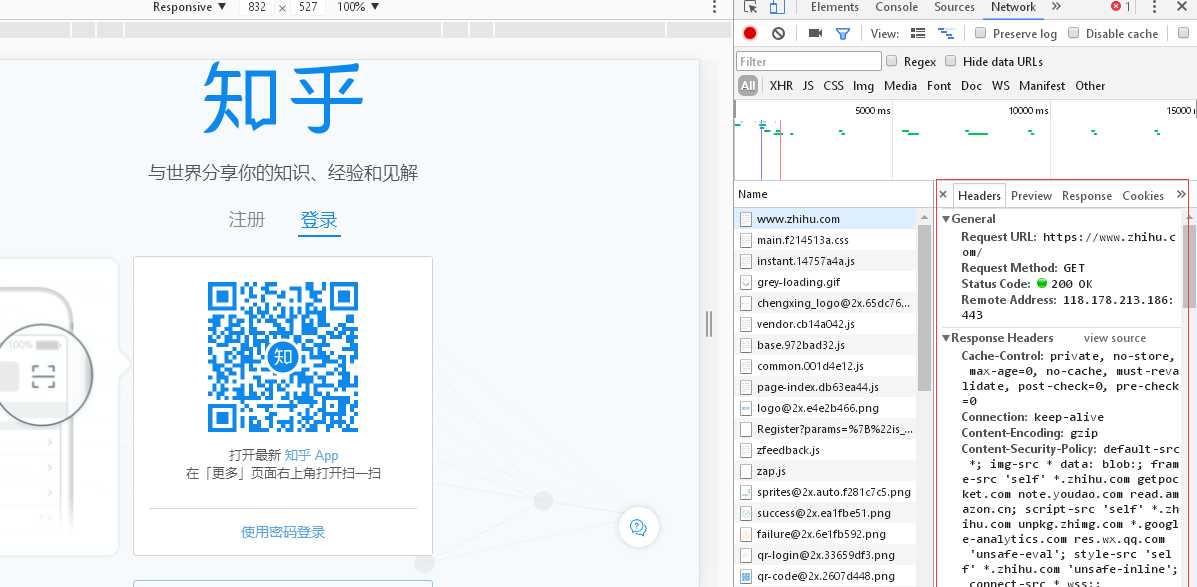Enable the Preserve log checkbox

[x=981, y=33]
